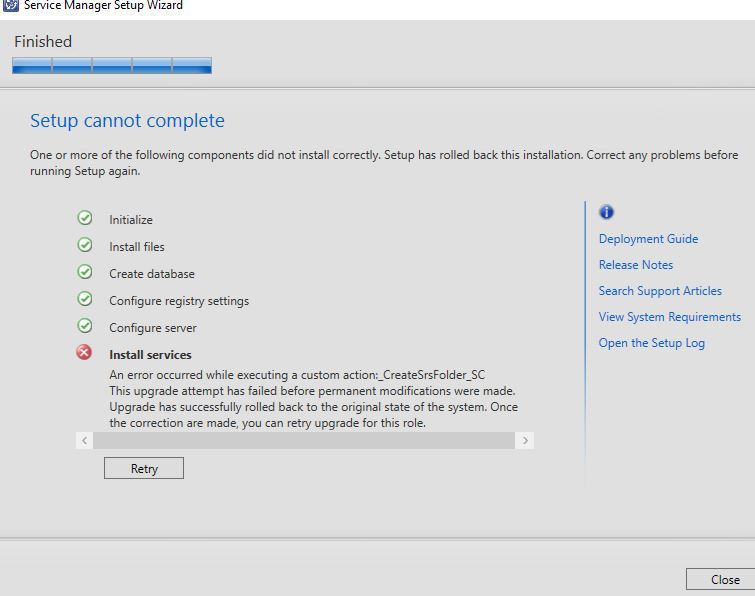Click the Finished progress bar

tap(112, 65)
